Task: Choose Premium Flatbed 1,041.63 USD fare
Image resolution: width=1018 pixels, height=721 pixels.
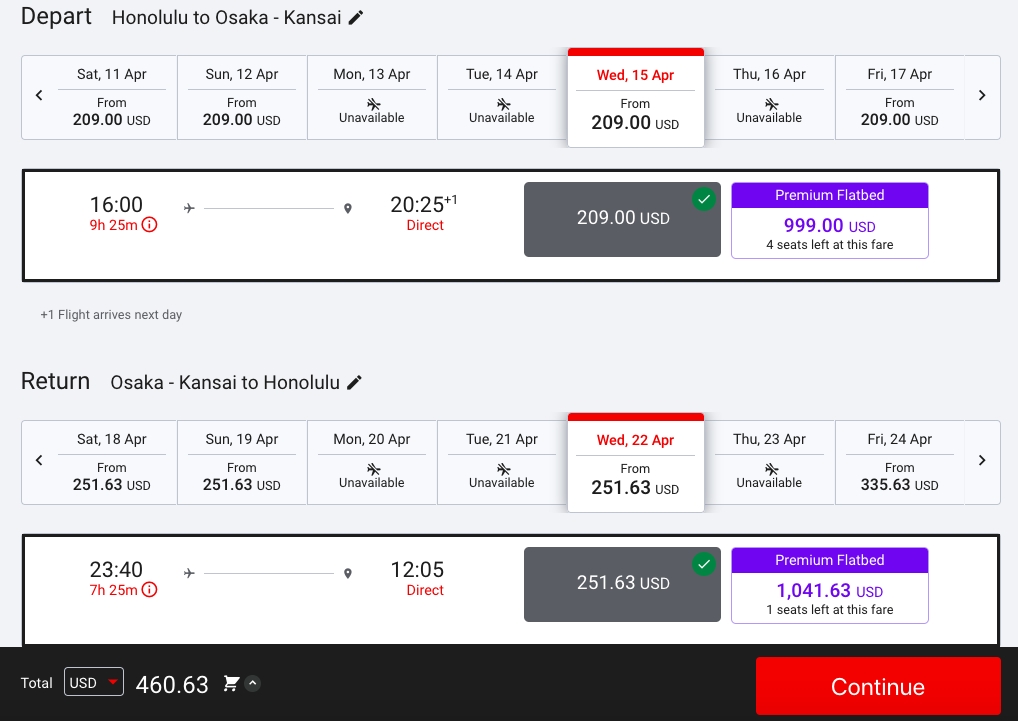Action: [830, 585]
